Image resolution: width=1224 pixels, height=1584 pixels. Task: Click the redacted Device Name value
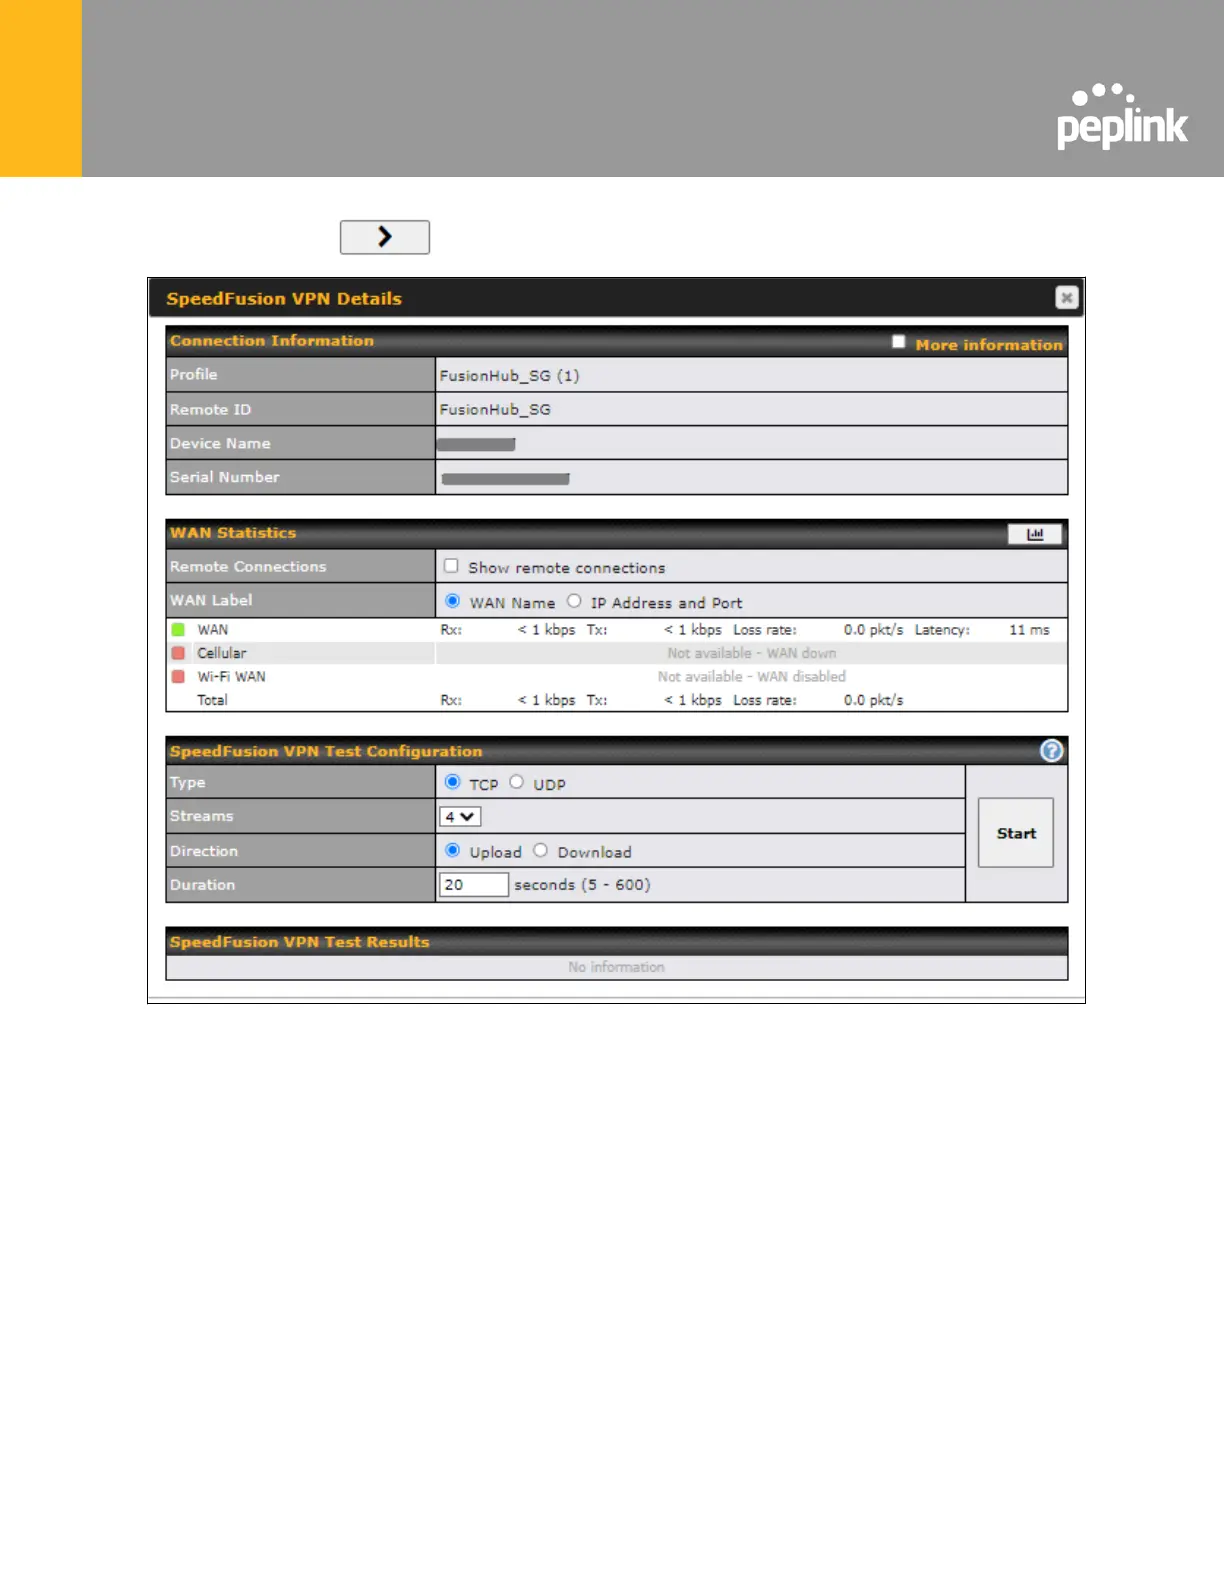click(476, 444)
